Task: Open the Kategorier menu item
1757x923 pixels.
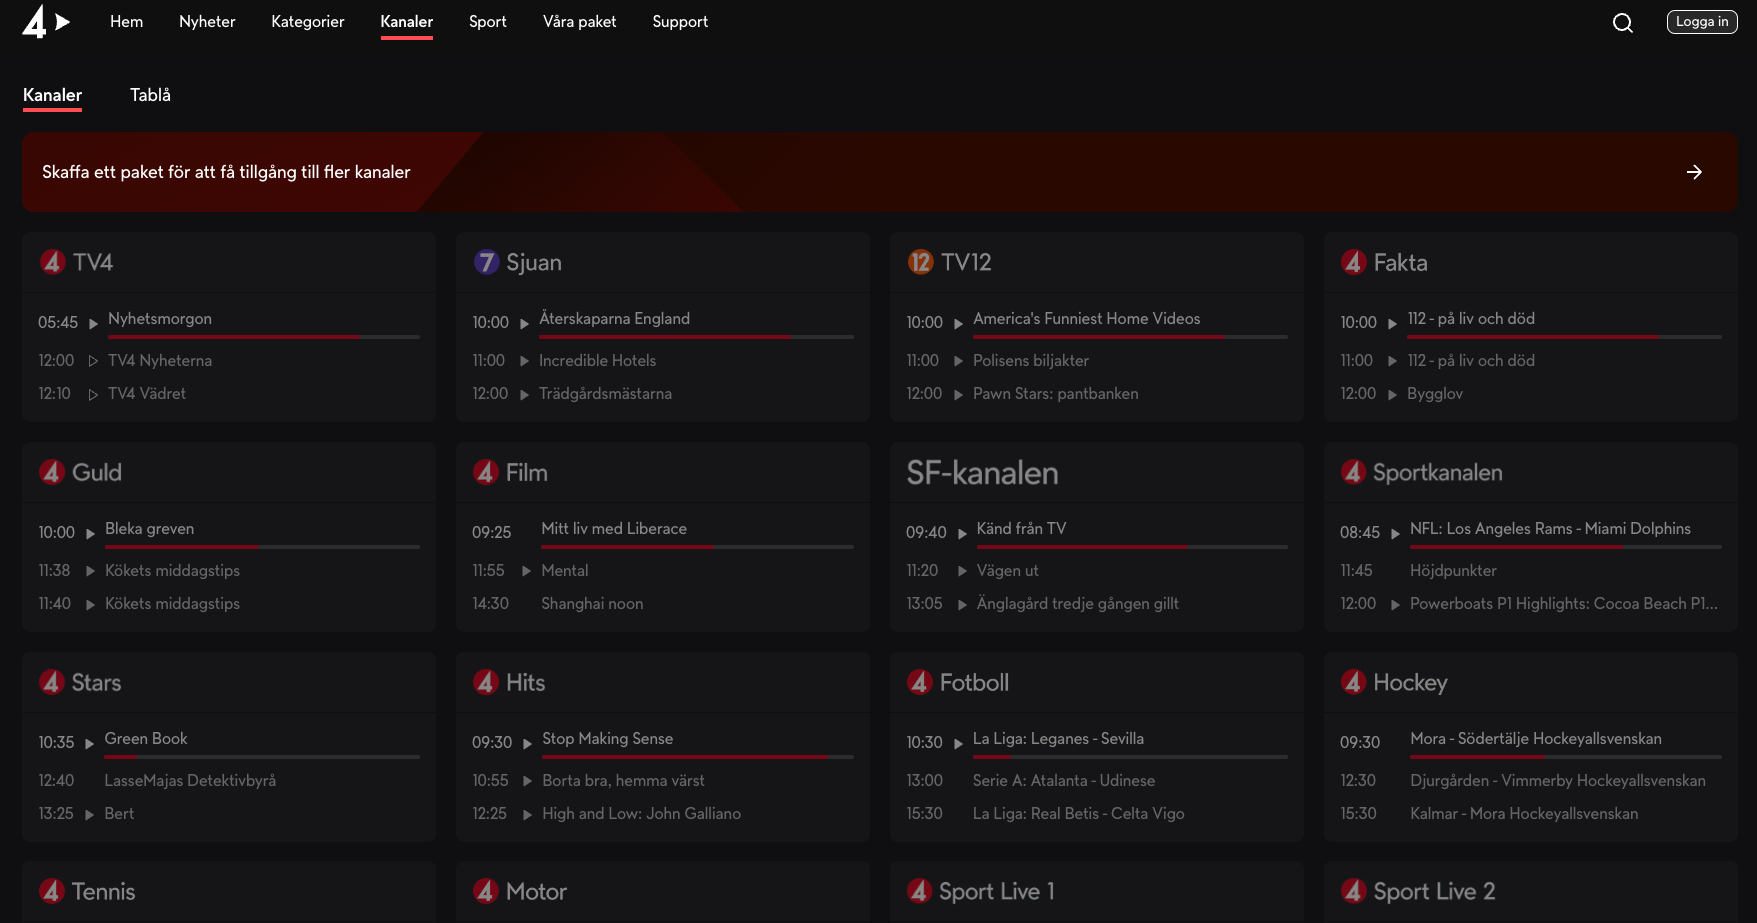Action: 307,21
